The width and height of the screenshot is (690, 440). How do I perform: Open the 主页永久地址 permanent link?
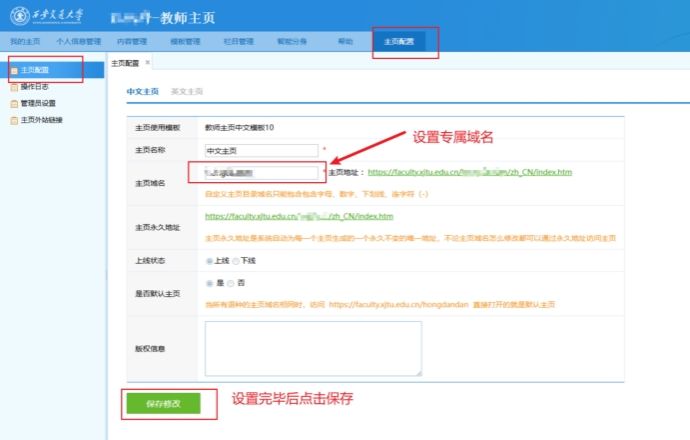pyautogui.click(x=298, y=216)
